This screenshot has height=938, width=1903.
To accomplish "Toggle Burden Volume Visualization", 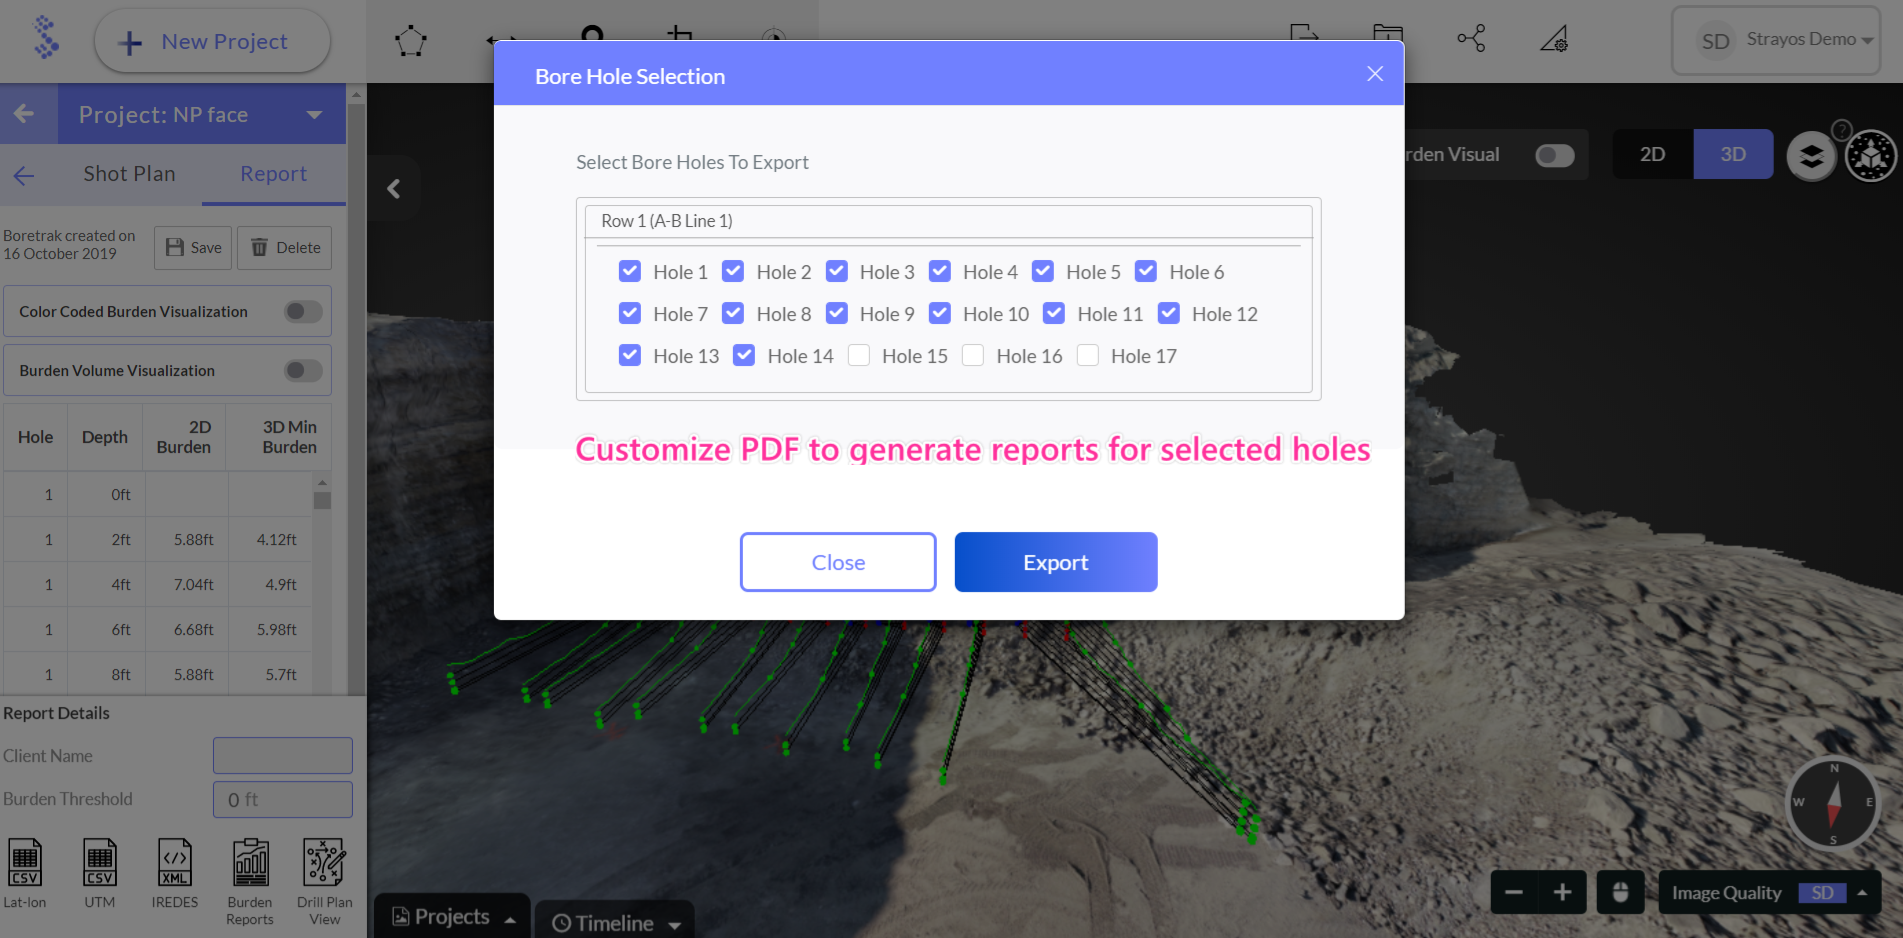I will (x=303, y=371).
